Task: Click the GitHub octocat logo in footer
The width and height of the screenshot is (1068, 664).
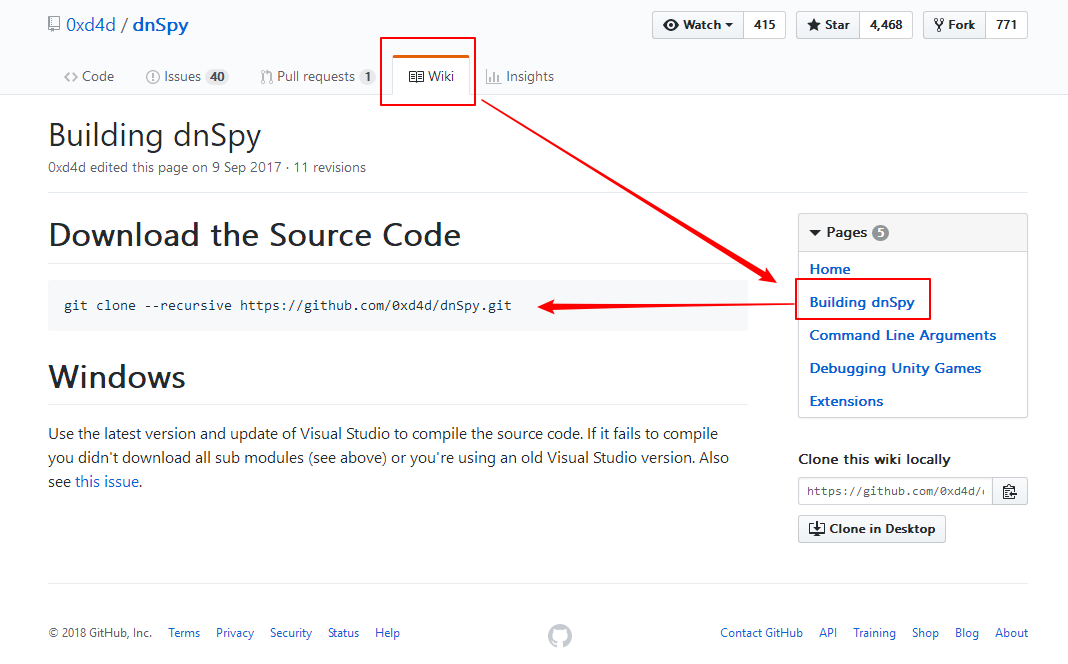Action: 560,635
